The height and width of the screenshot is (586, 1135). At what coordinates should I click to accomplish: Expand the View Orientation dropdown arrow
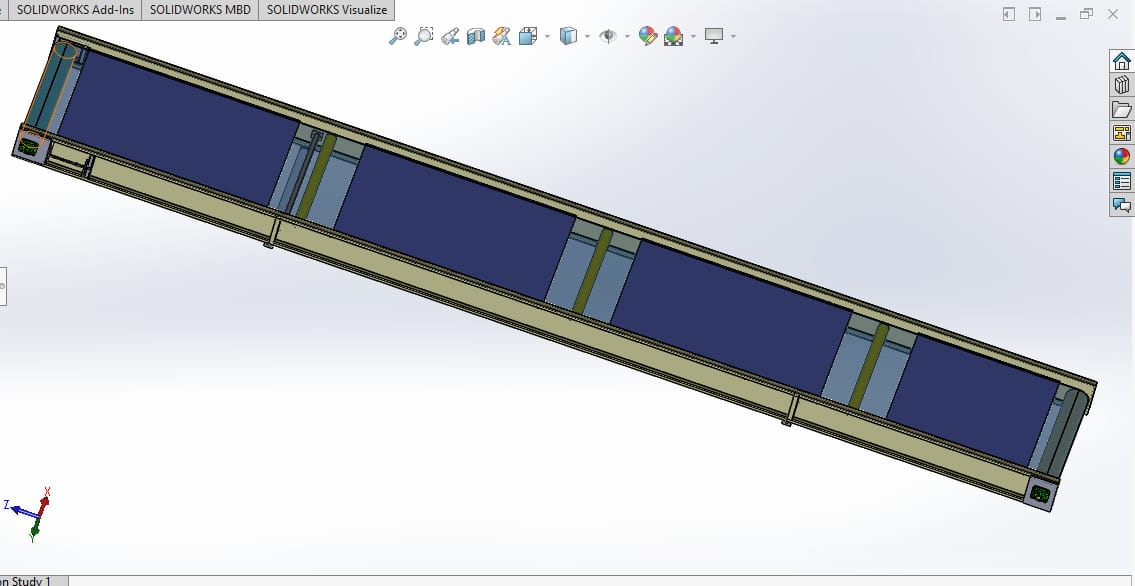[547, 36]
